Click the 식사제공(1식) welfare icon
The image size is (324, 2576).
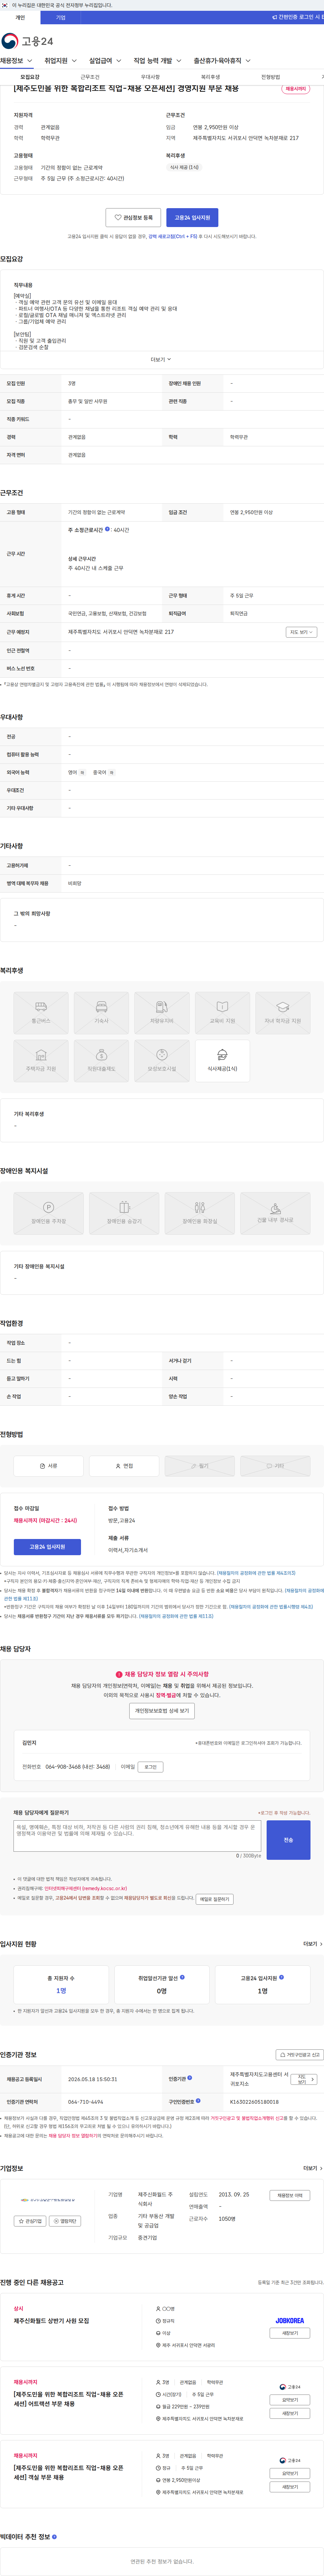pyautogui.click(x=222, y=1061)
